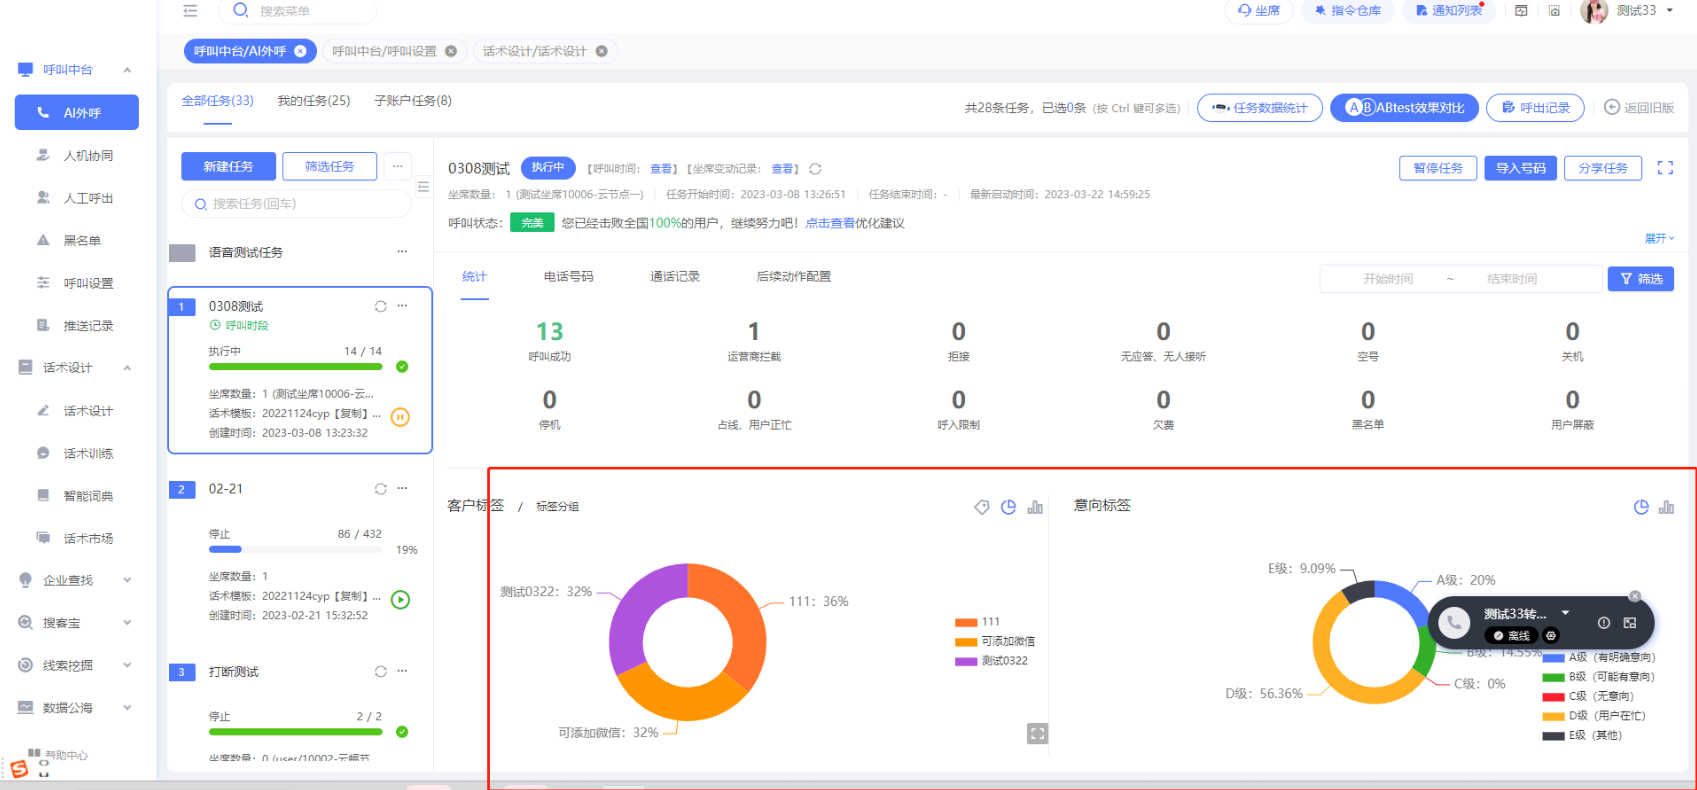Switch to the 我的任务(25) tab
1697x790 pixels.
pos(314,101)
